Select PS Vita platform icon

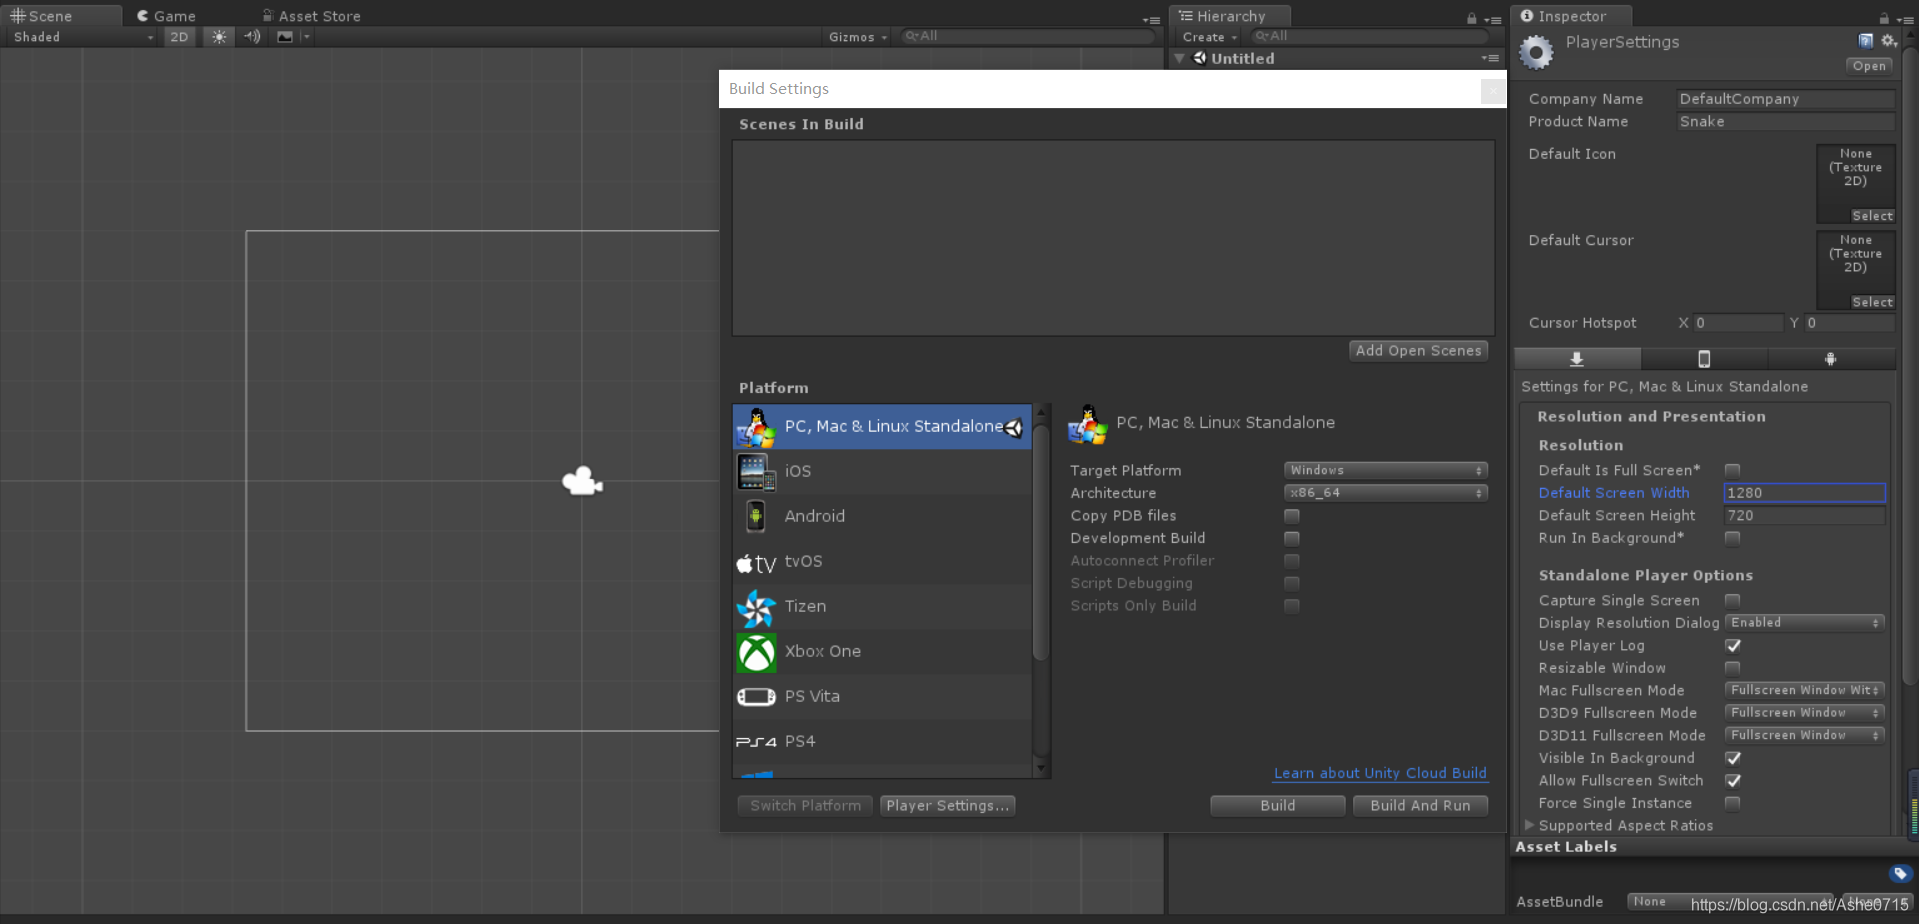pos(756,697)
